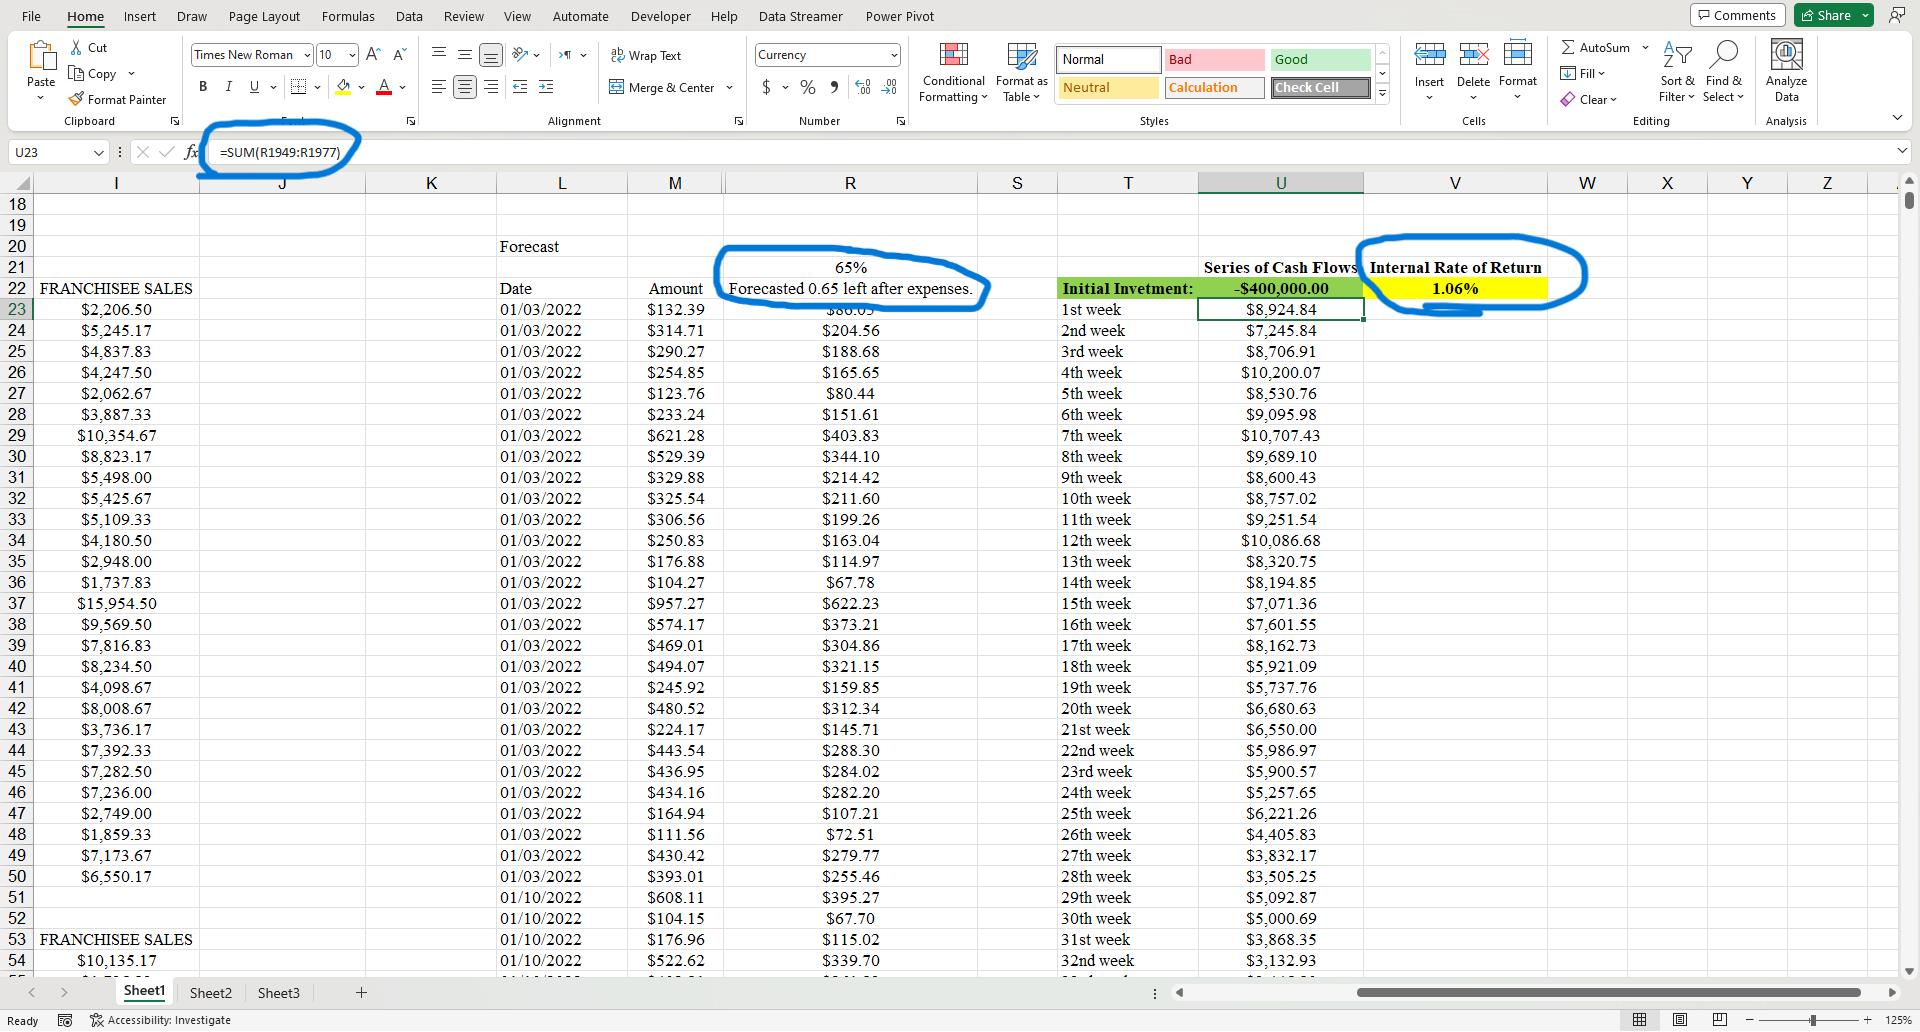Image resolution: width=1920 pixels, height=1032 pixels.
Task: Click the Merge & Center icon
Action: (617, 88)
